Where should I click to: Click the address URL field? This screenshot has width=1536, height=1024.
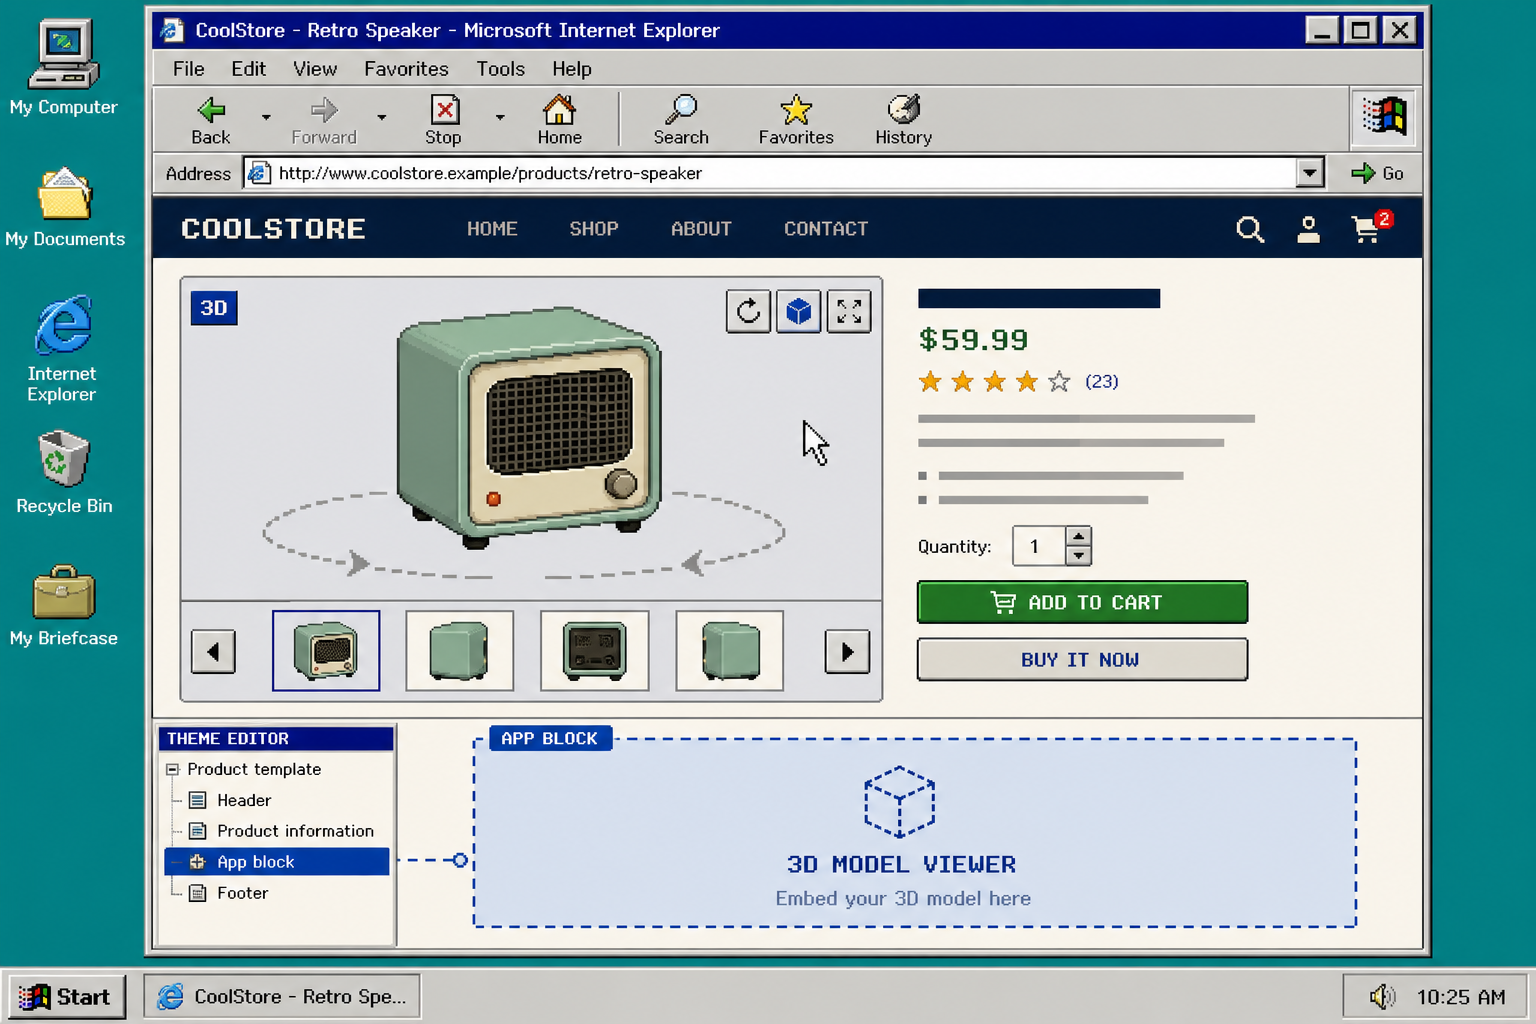click(770, 173)
